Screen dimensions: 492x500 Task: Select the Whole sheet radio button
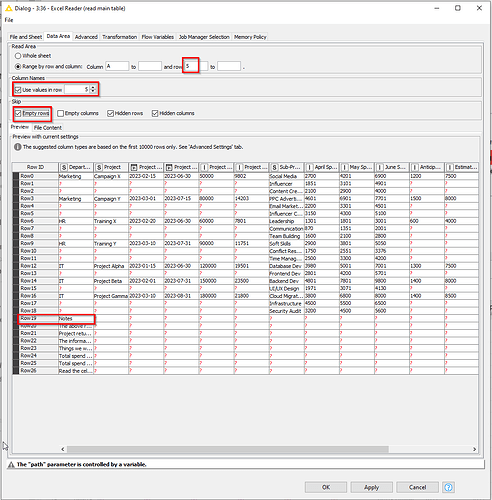18,56
